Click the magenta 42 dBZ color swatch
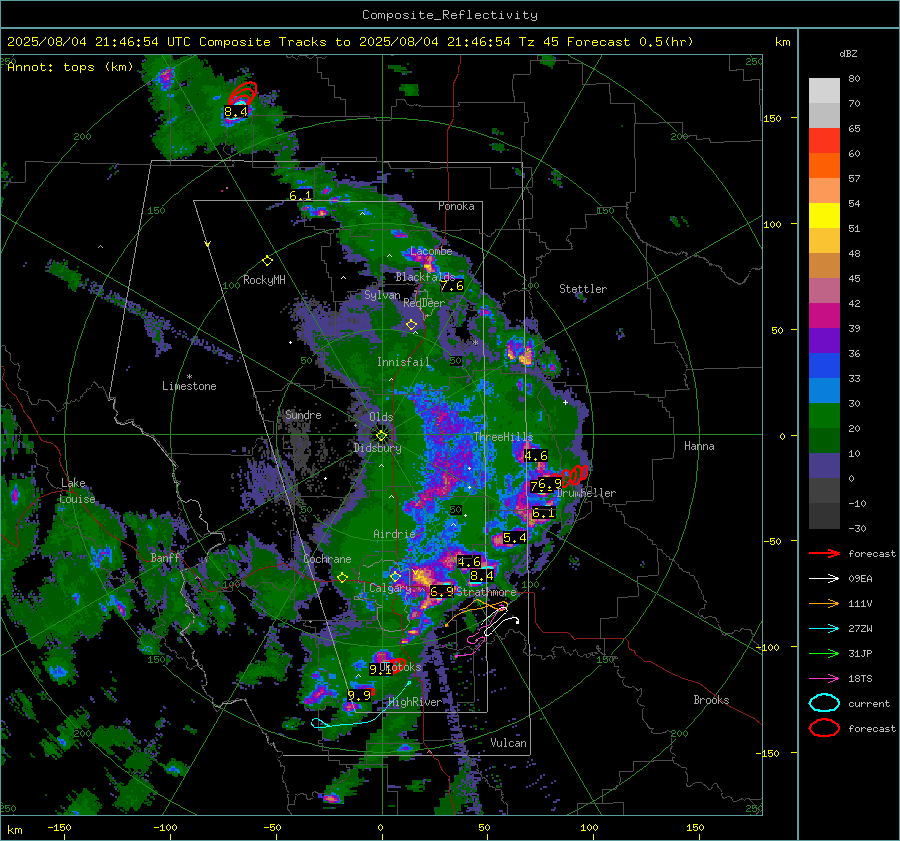This screenshot has width=900, height=841. pyautogui.click(x=824, y=315)
